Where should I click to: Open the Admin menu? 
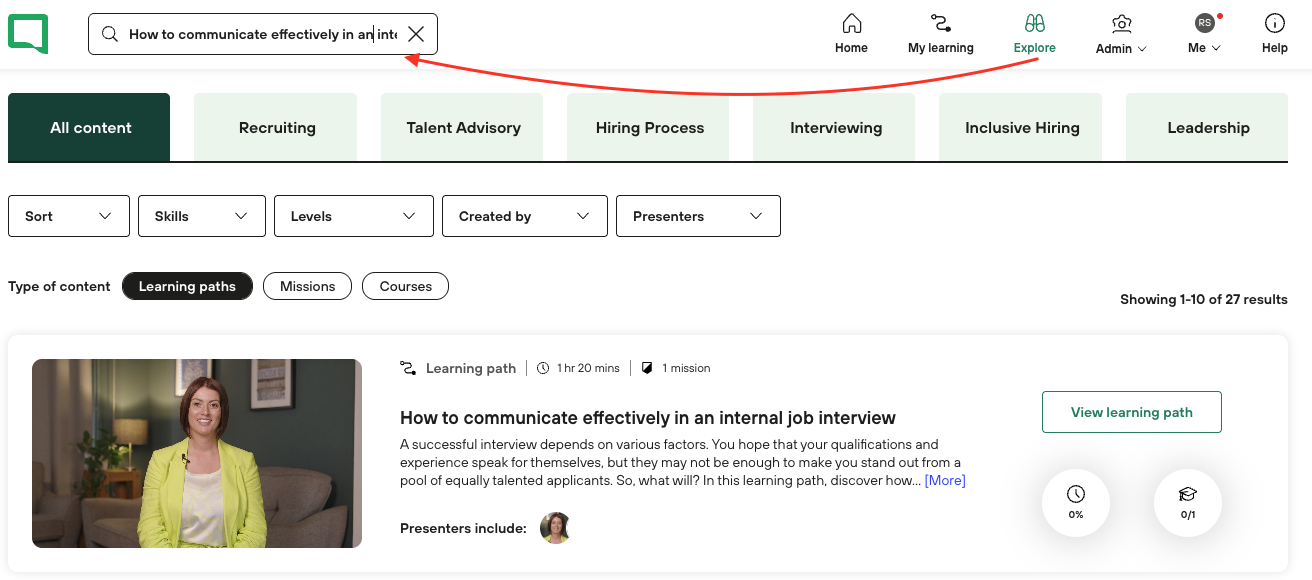1120,34
